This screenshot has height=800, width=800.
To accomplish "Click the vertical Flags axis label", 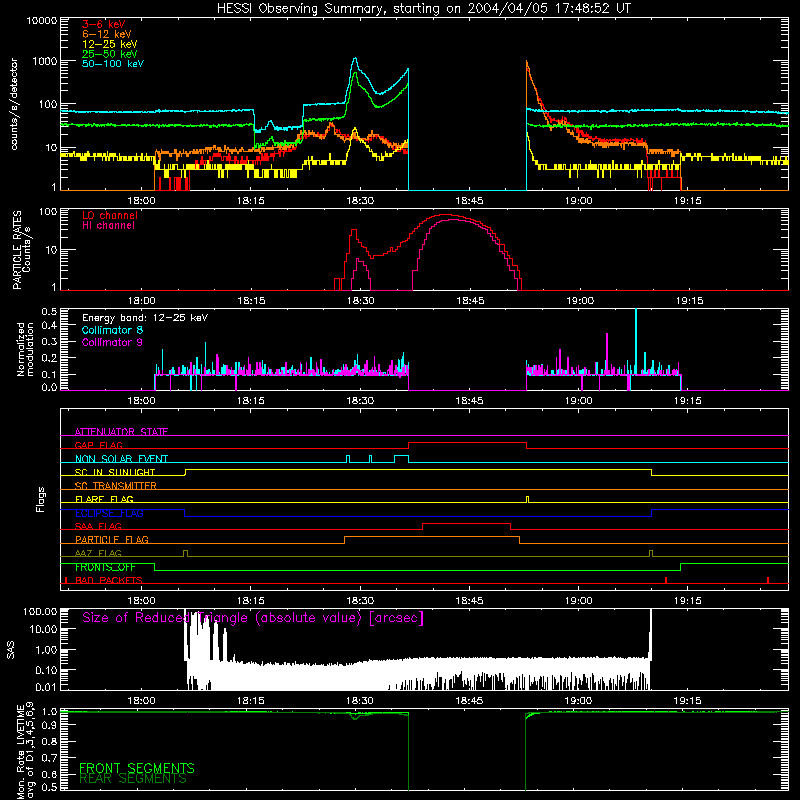I will coord(41,499).
